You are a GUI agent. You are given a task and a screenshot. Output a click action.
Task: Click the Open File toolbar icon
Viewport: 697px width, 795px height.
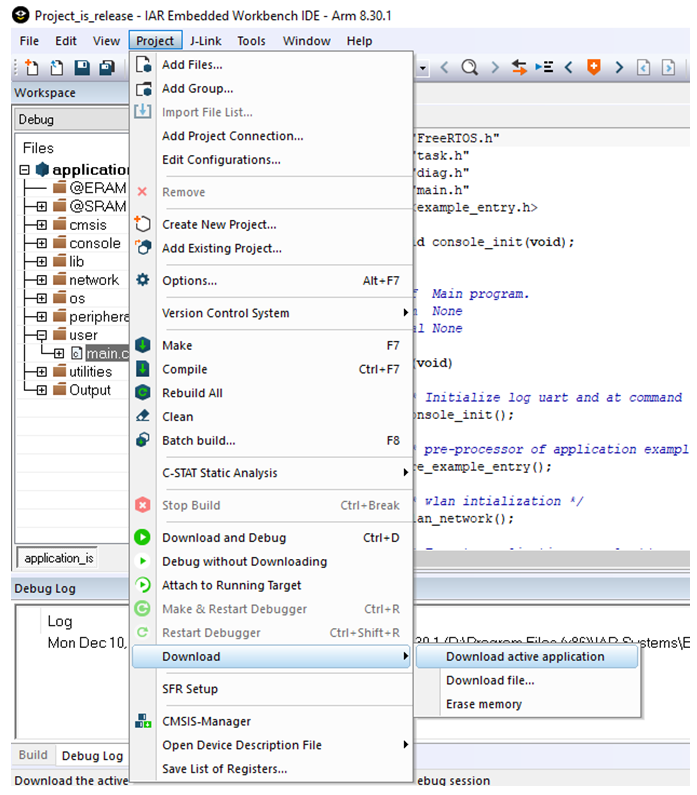[x=56, y=67]
